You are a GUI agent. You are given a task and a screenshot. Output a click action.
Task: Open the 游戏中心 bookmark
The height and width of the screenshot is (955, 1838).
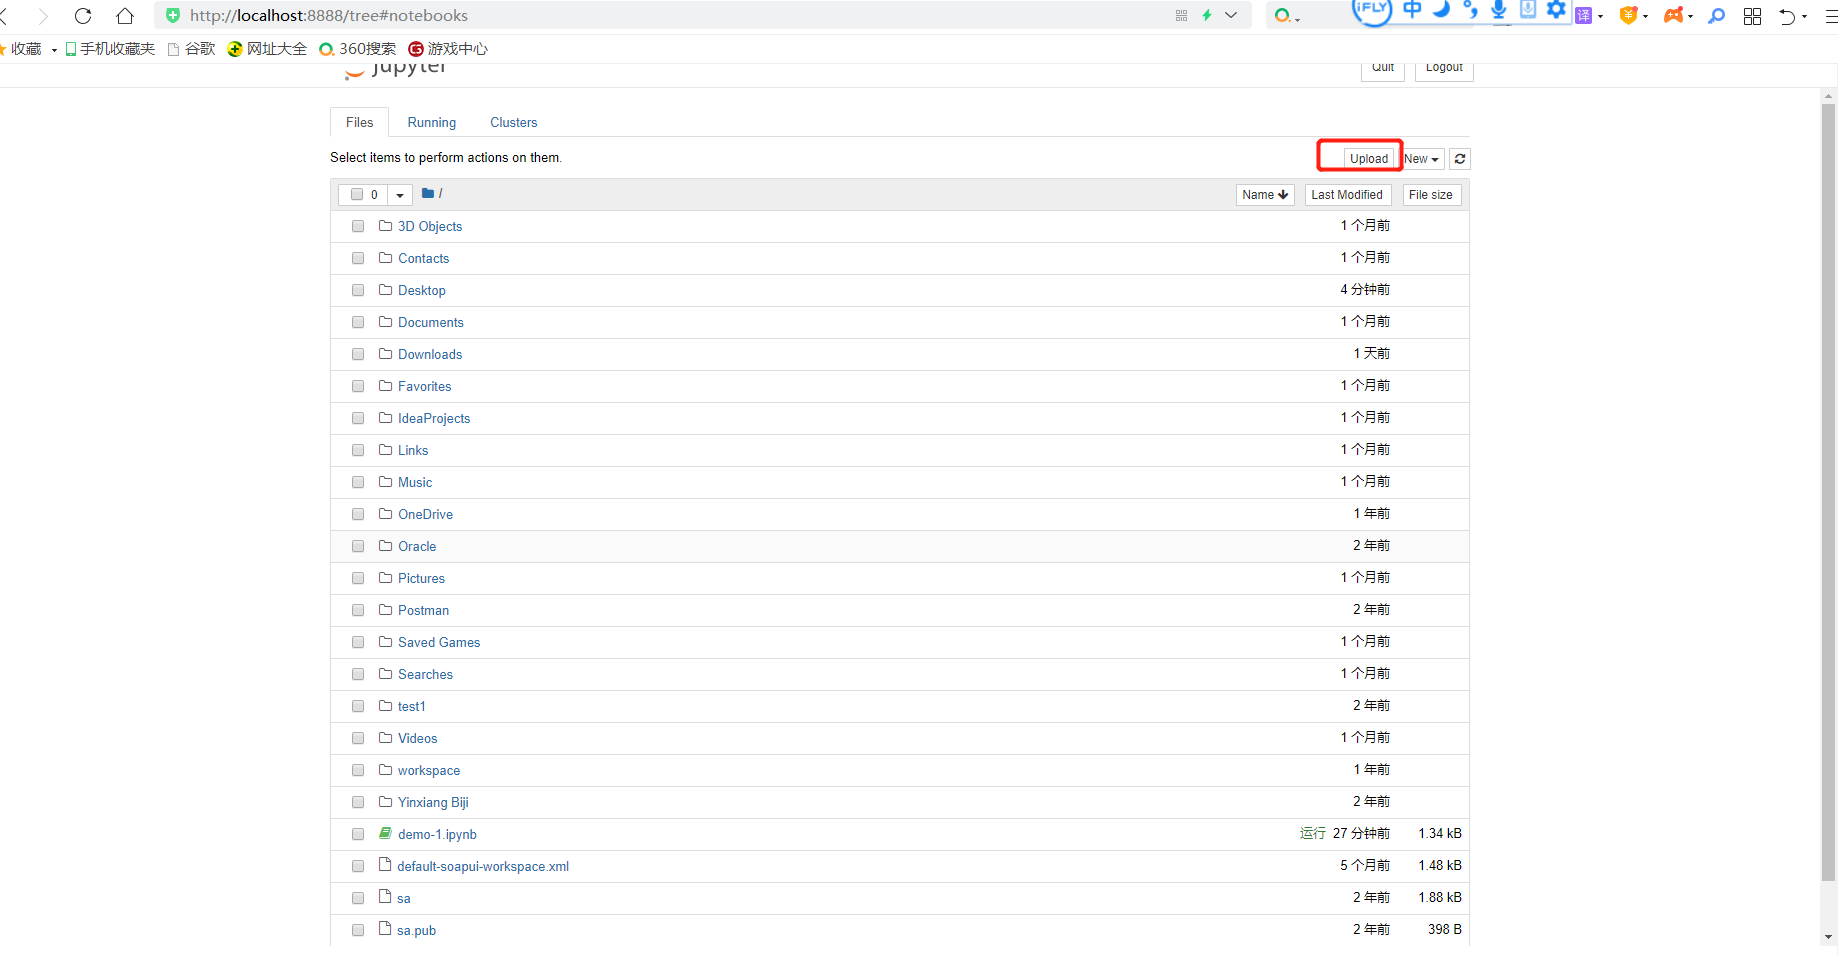pos(448,49)
